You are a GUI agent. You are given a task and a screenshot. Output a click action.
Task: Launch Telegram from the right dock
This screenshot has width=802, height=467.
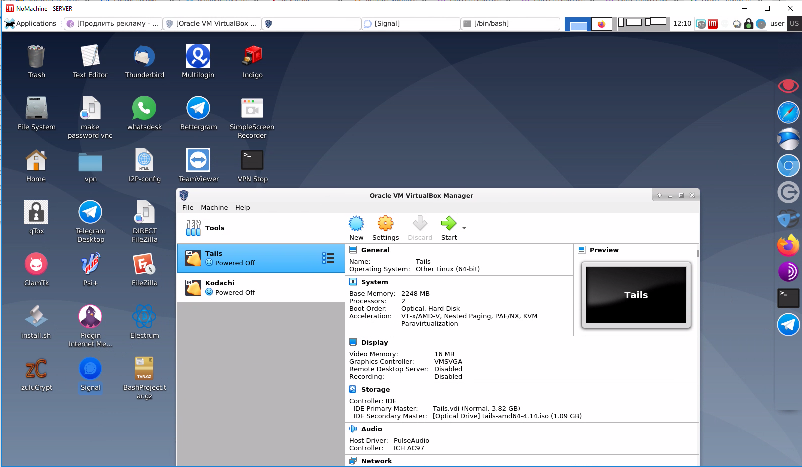(788, 325)
